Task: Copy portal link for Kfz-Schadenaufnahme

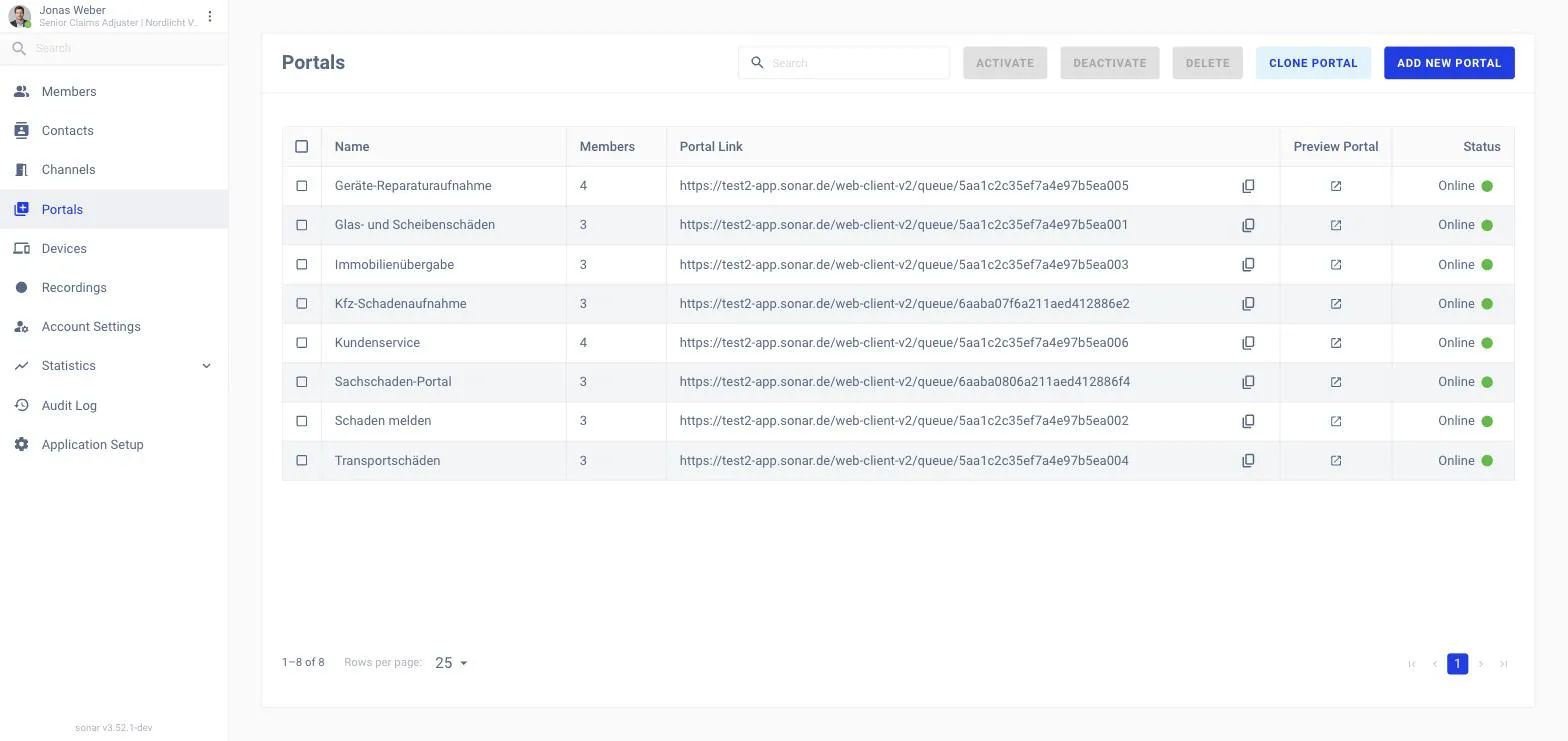Action: 1248,304
